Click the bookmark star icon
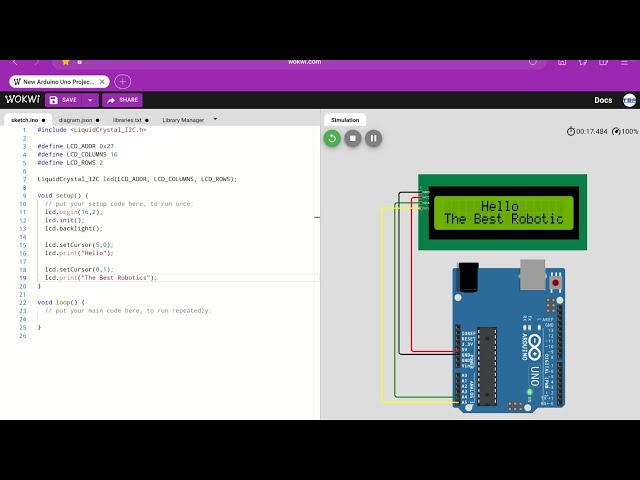 pyautogui.click(x=65, y=62)
